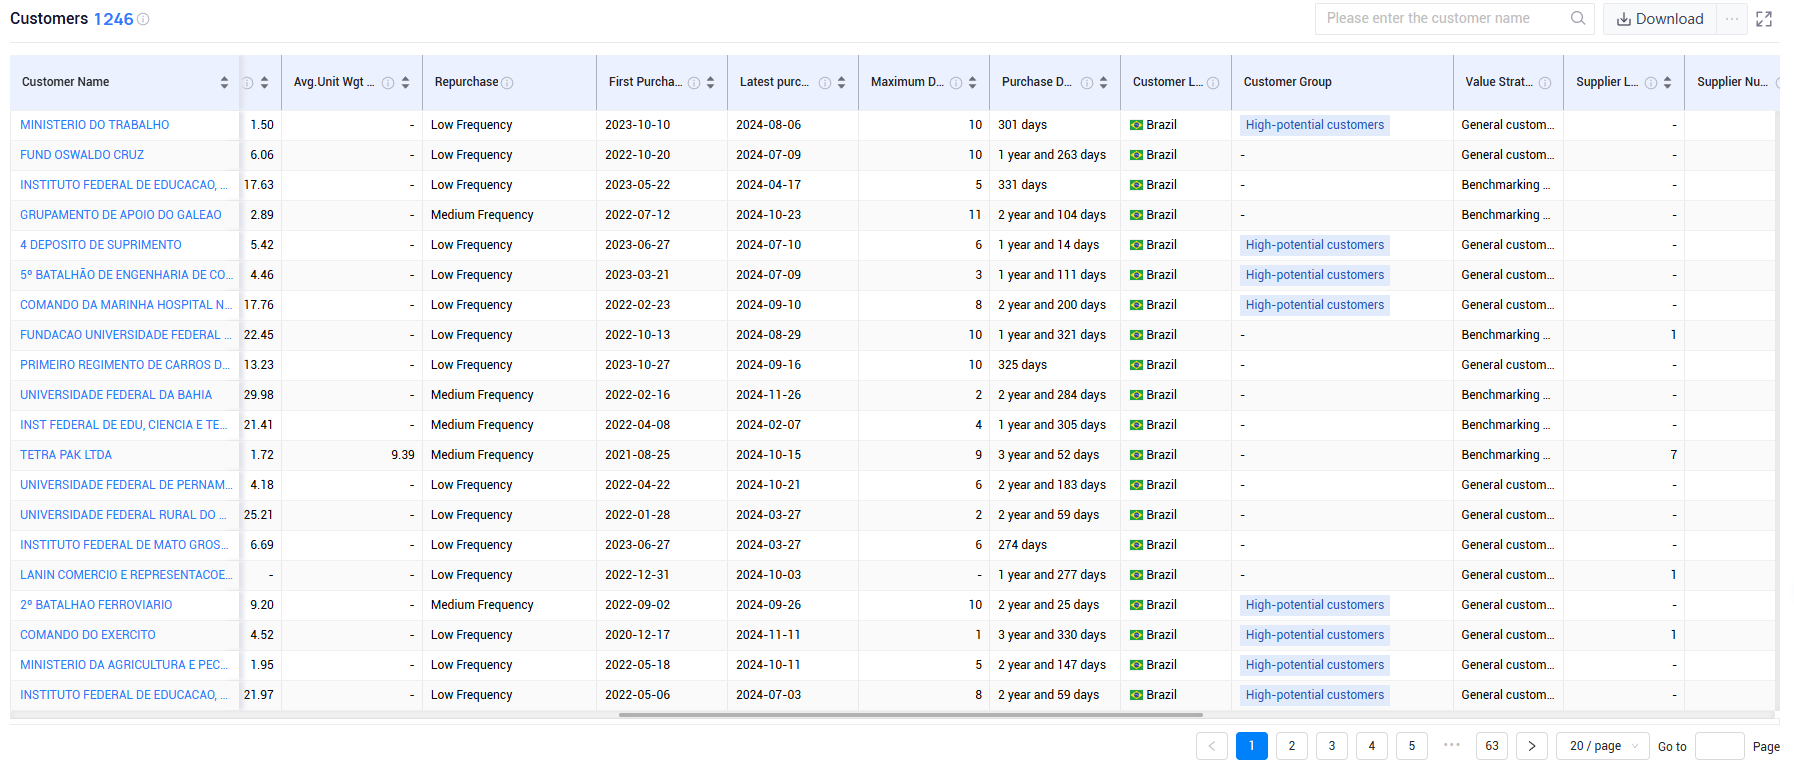Open TETRA PAK LTDA customer
This screenshot has height=770, width=1794.
tap(66, 455)
